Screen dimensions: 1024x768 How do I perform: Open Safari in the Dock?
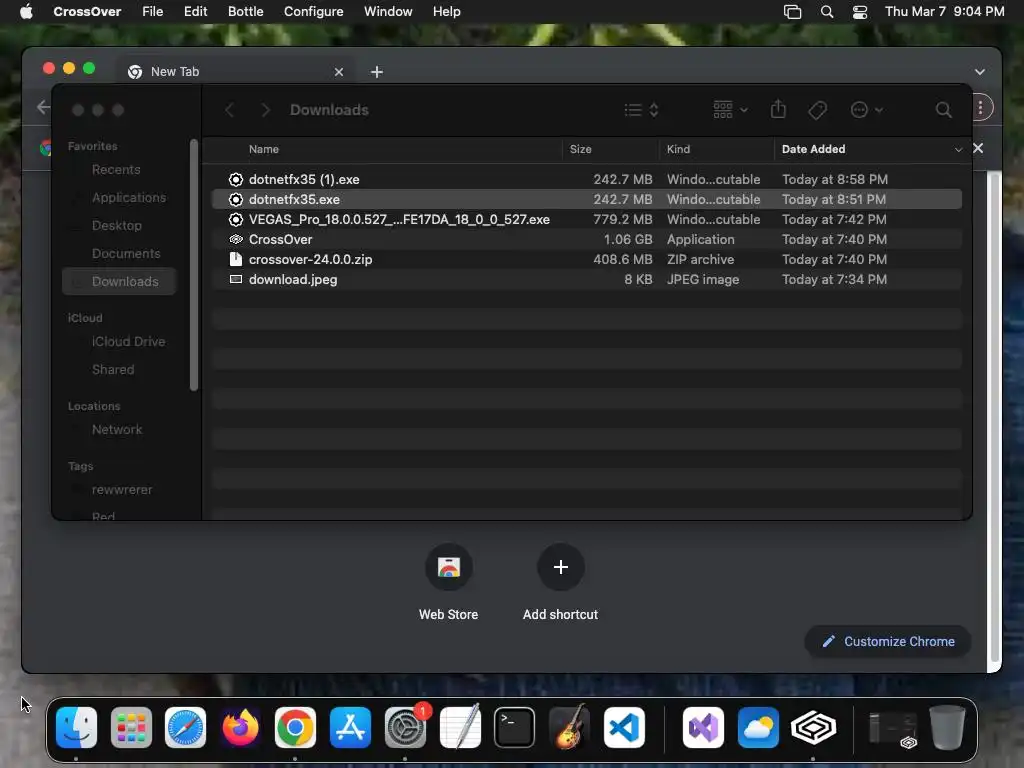pyautogui.click(x=185, y=727)
